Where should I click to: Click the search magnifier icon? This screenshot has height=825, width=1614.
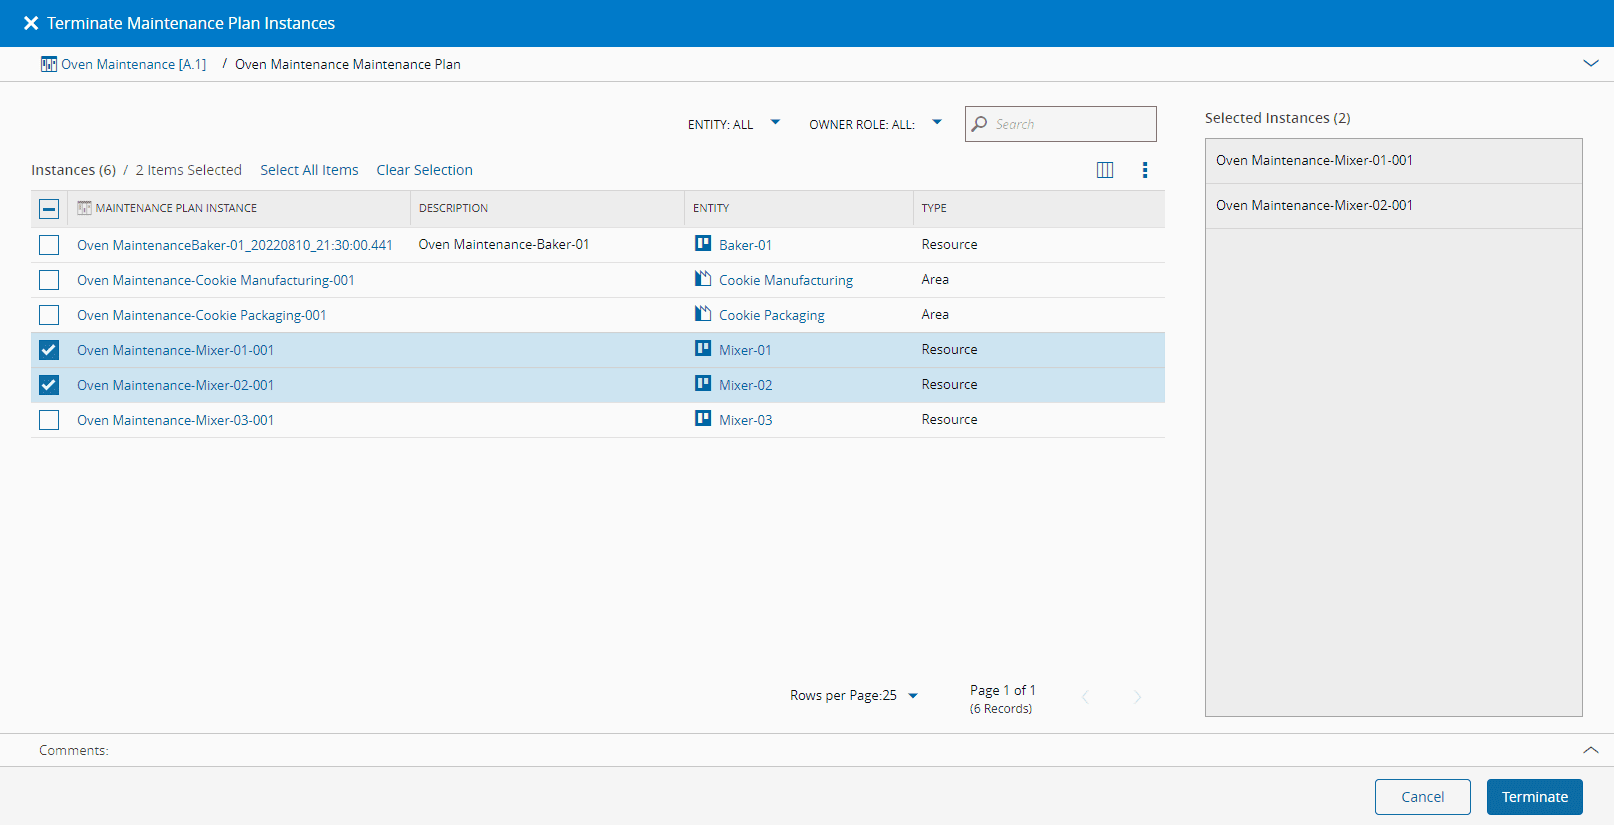[980, 124]
